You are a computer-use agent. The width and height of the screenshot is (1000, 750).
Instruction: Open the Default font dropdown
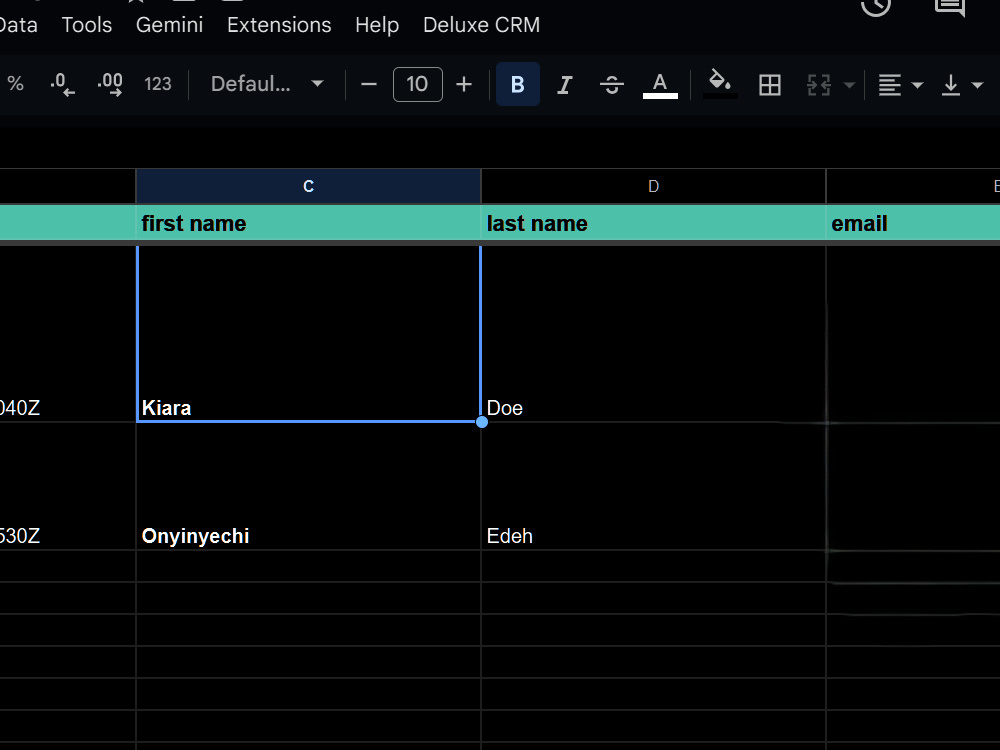point(267,84)
